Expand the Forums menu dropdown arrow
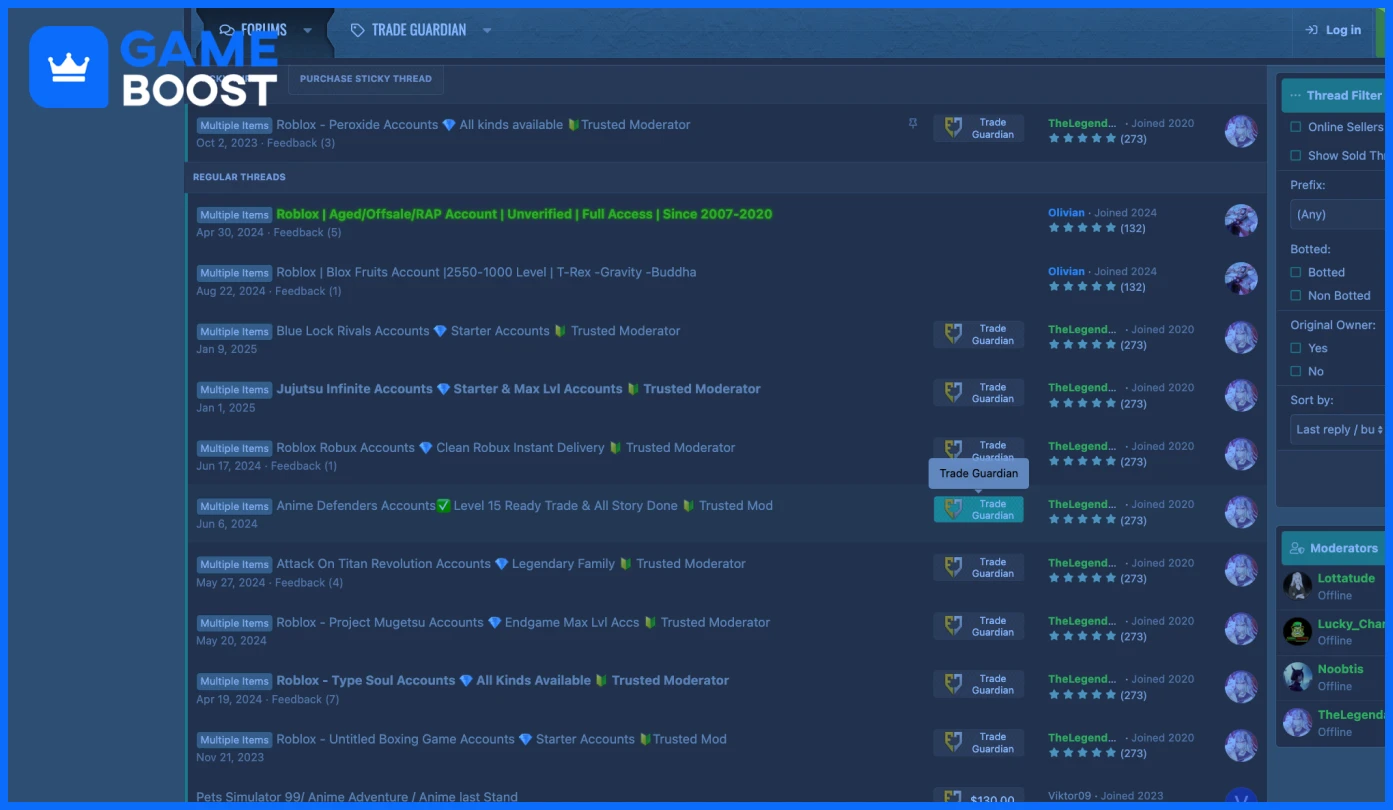Image resolution: width=1393 pixels, height=810 pixels. (x=307, y=30)
